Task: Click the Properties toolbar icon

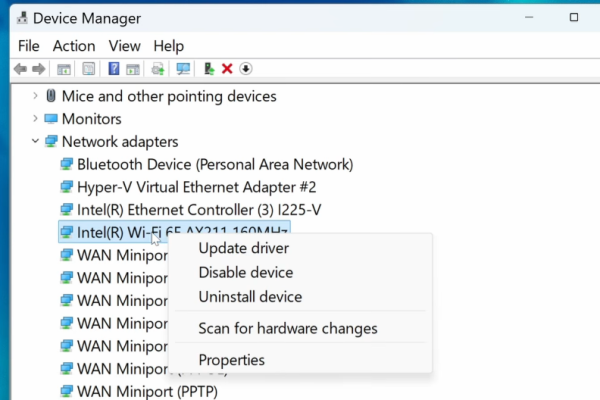Action: (89, 69)
